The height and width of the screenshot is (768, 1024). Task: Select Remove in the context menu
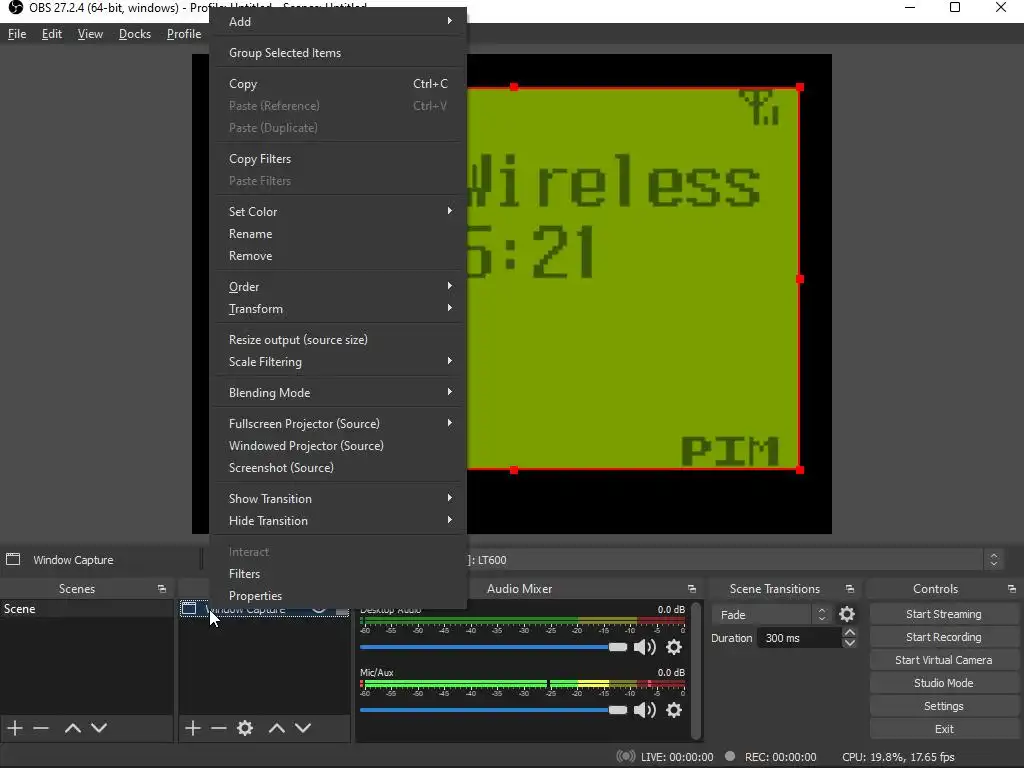click(x=340, y=256)
